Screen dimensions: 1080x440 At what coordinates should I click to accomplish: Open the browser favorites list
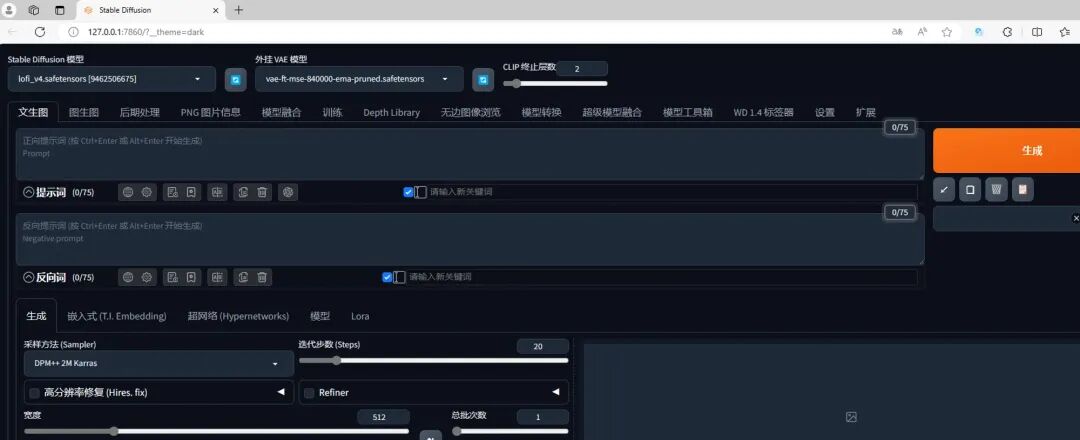click(x=1065, y=32)
